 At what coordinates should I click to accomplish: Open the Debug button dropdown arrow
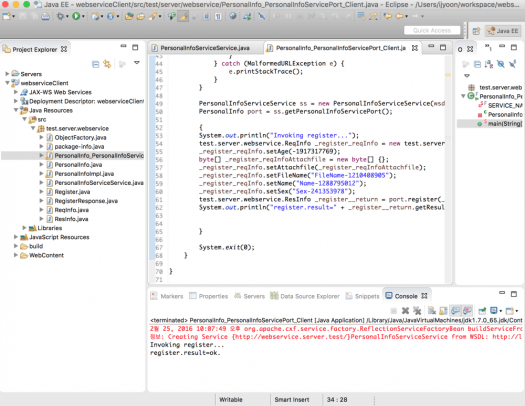click(67, 16)
